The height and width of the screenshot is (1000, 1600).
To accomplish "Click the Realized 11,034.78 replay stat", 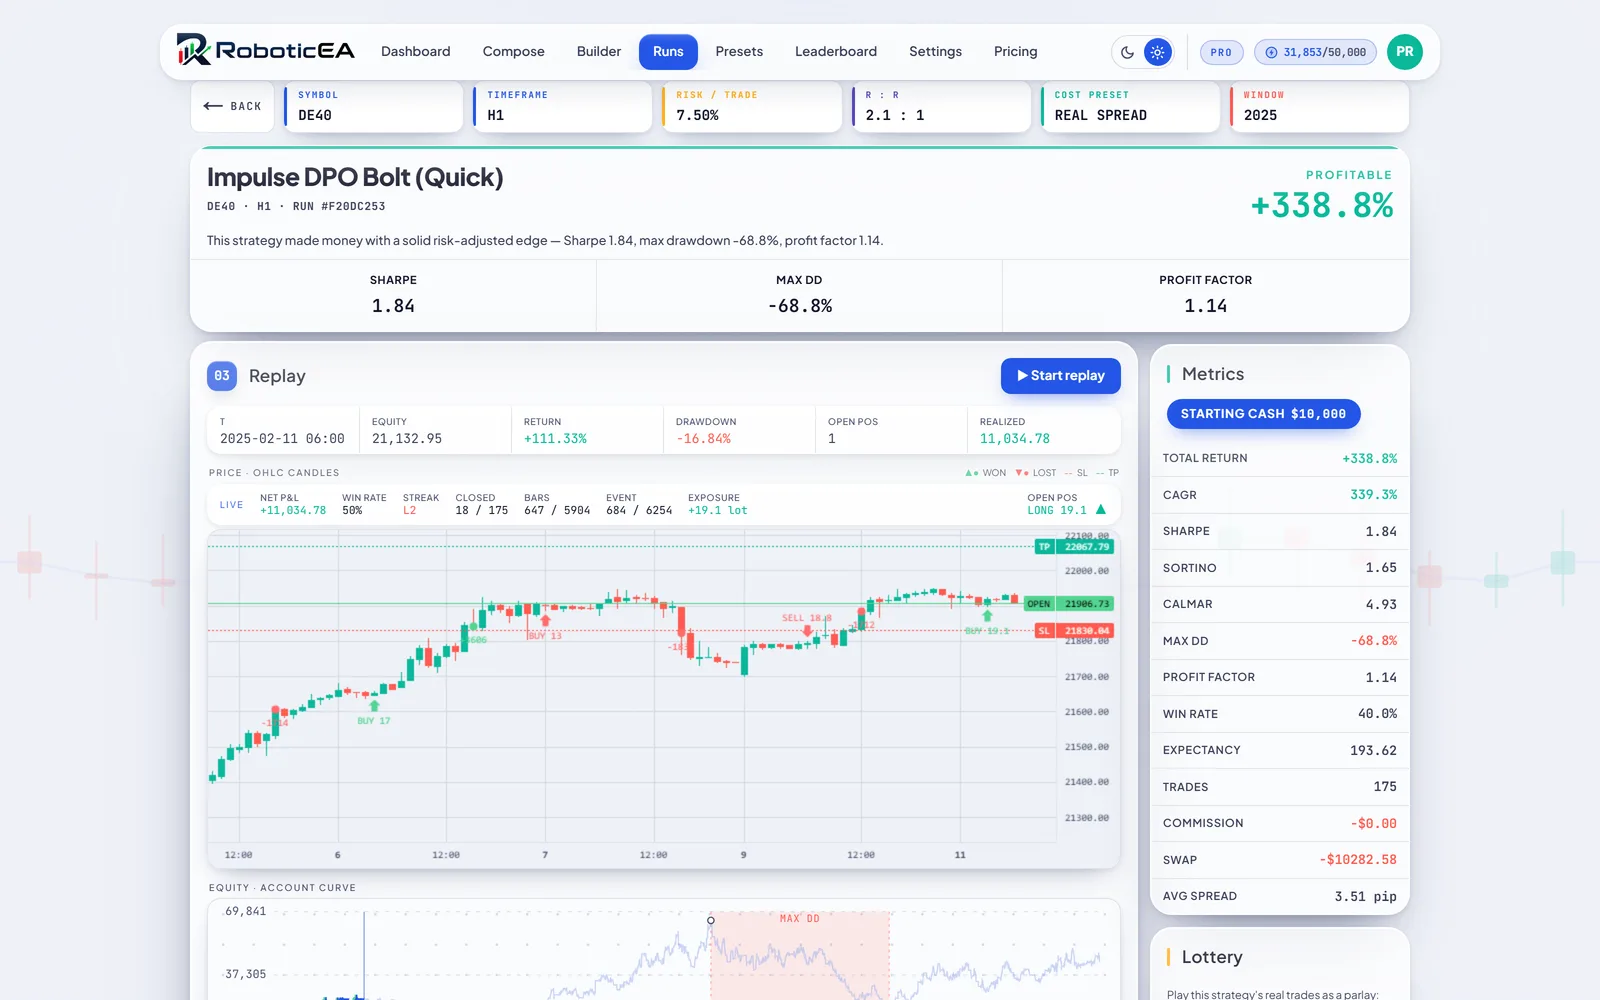I will [x=1043, y=430].
